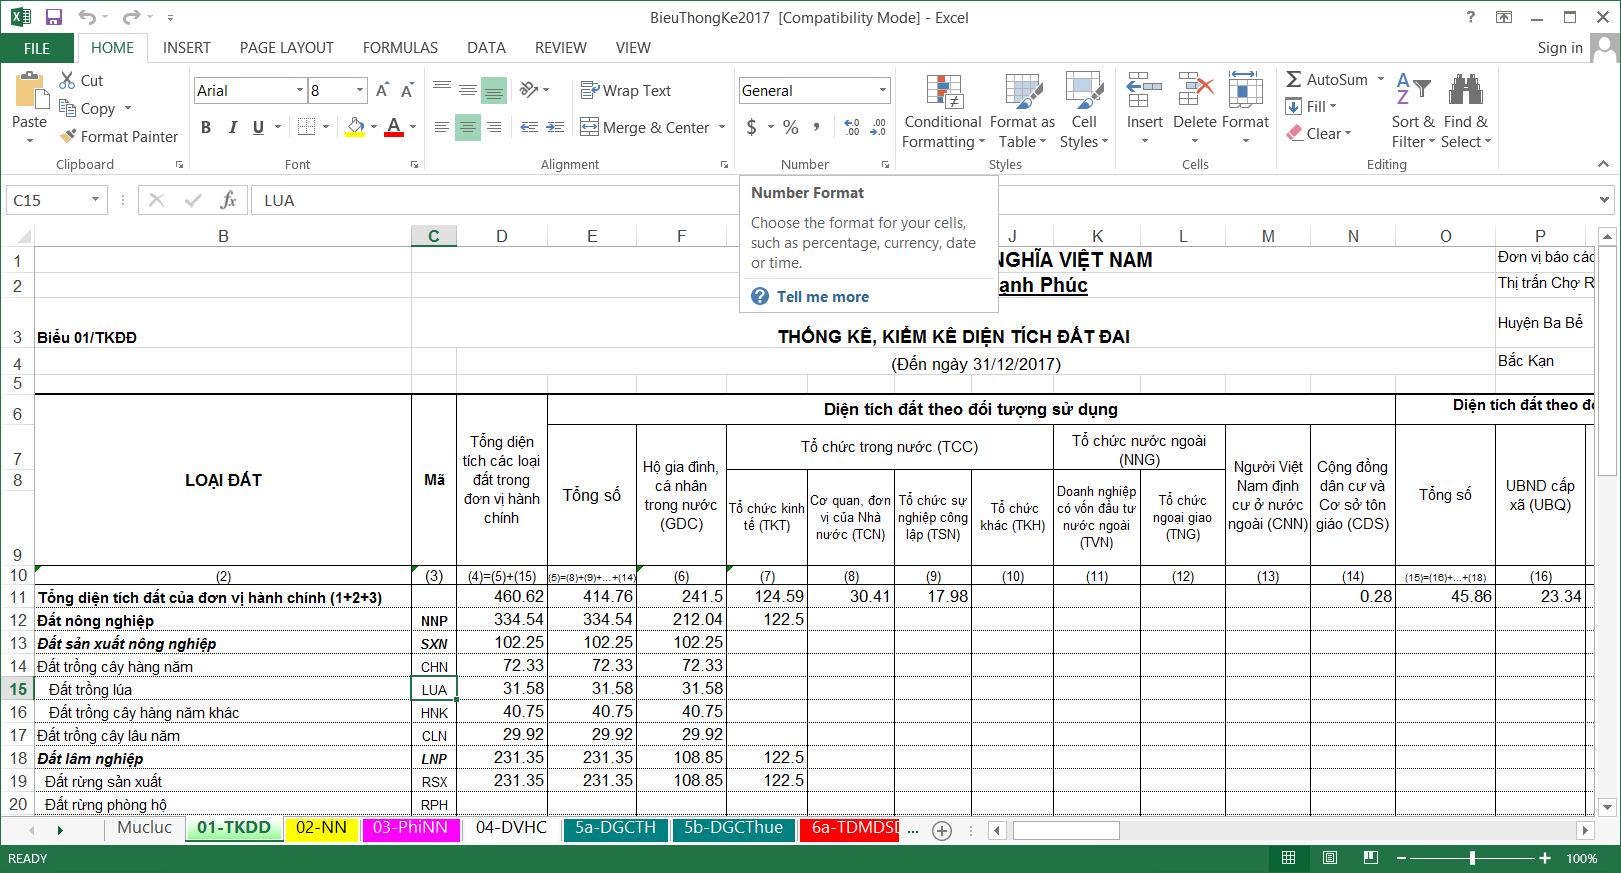Screen dimensions: 1621x873
Task: Click the Increase Font Size icon
Action: 382,90
